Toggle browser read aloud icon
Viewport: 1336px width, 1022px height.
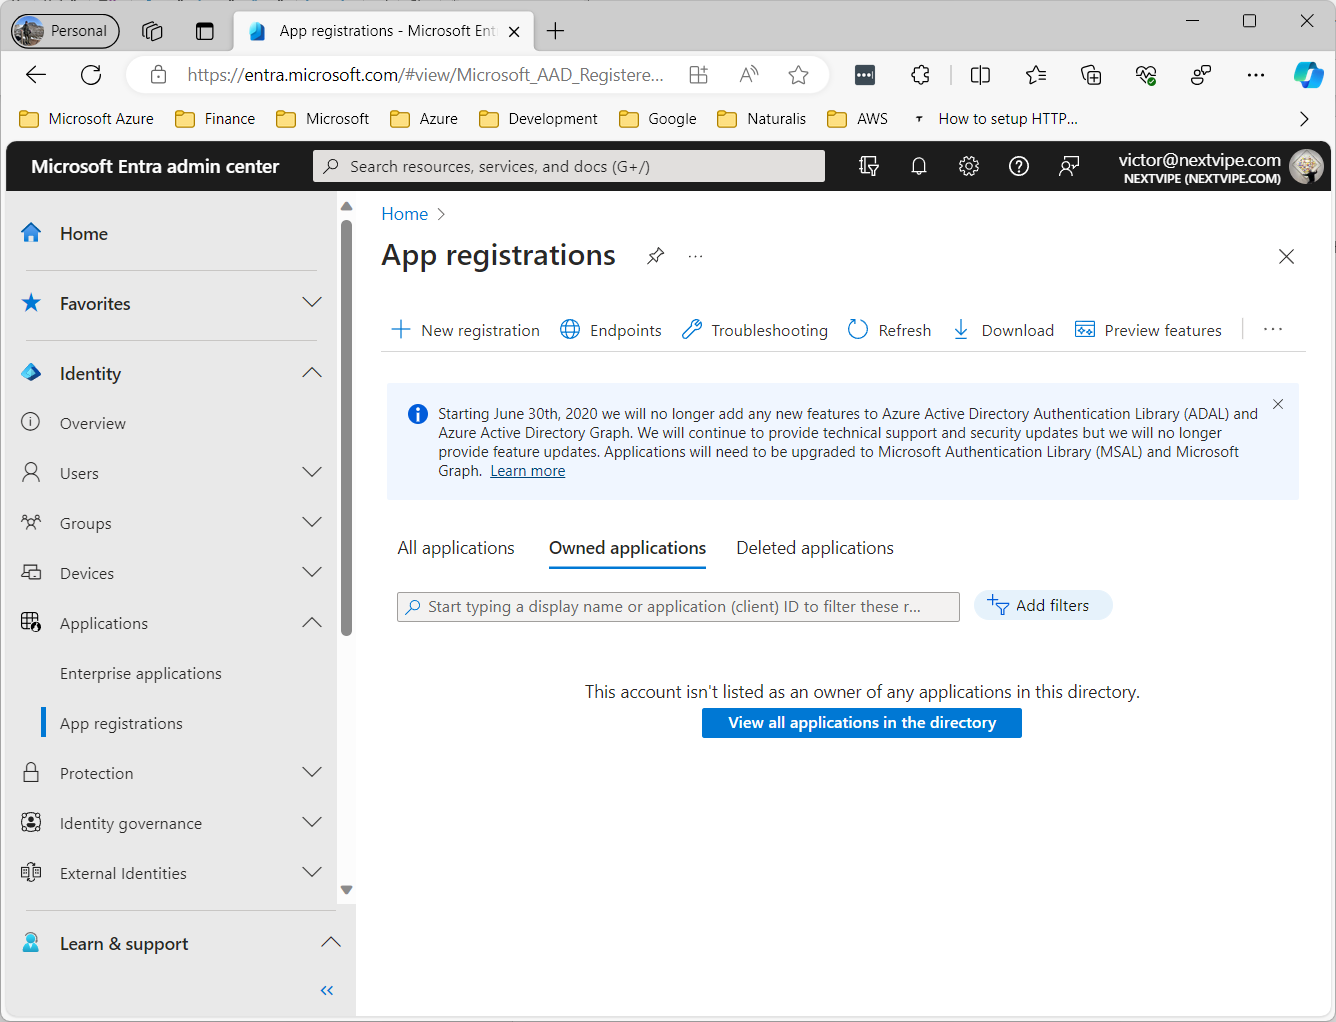[x=748, y=74]
